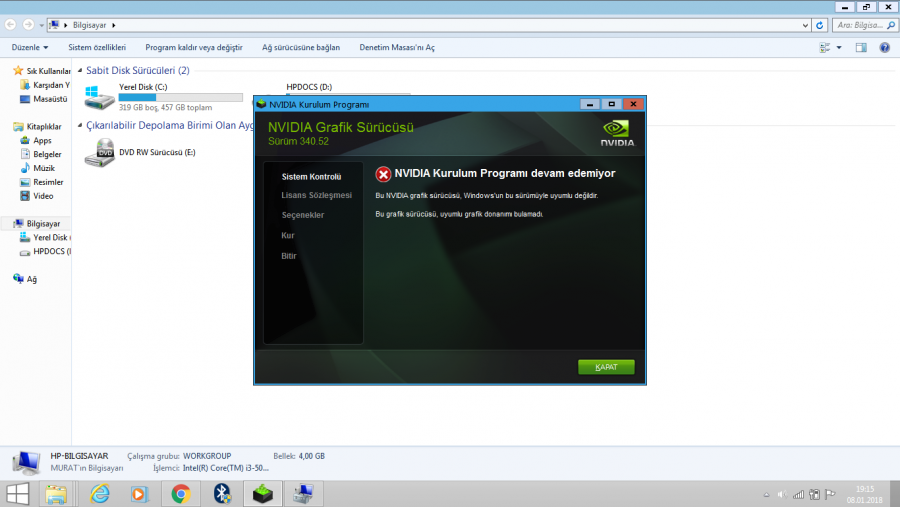The image size is (900, 507).
Task: Open the Düzenle dropdown menu
Action: [x=29, y=48]
